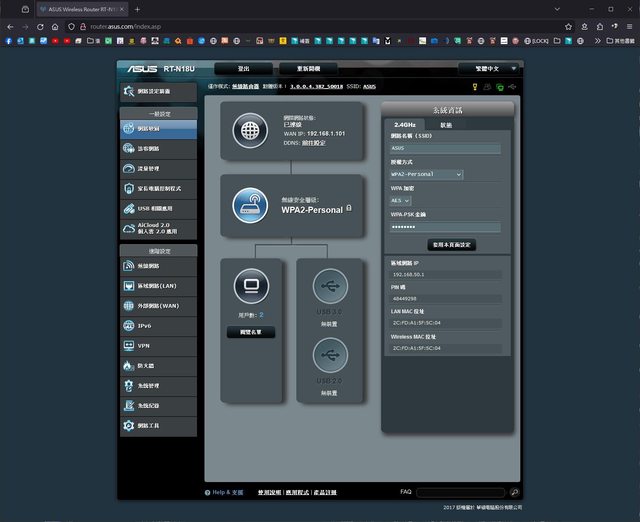This screenshot has width=640, height=522.
Task: Open the Traffic Manager gauge item
Action: point(158,169)
